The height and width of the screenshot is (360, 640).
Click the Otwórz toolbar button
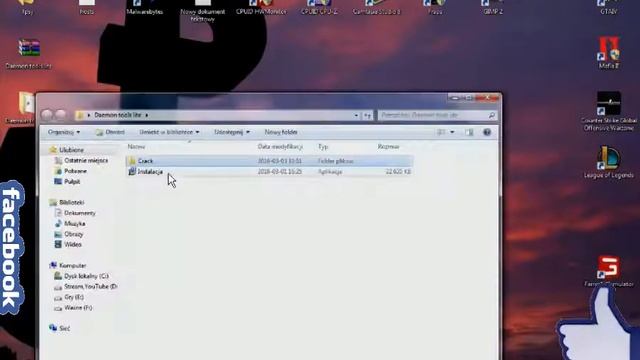[x=110, y=132]
